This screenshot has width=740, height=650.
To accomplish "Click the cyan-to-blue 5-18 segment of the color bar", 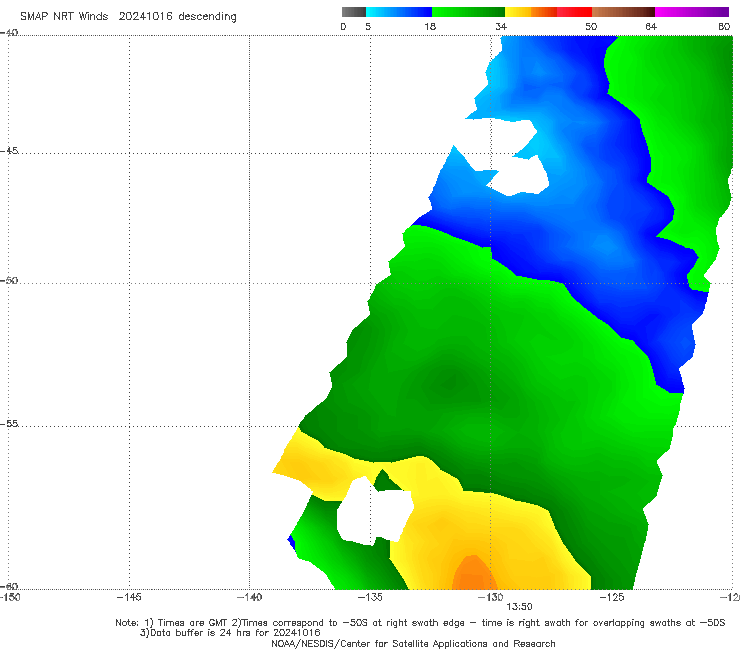I will (399, 12).
